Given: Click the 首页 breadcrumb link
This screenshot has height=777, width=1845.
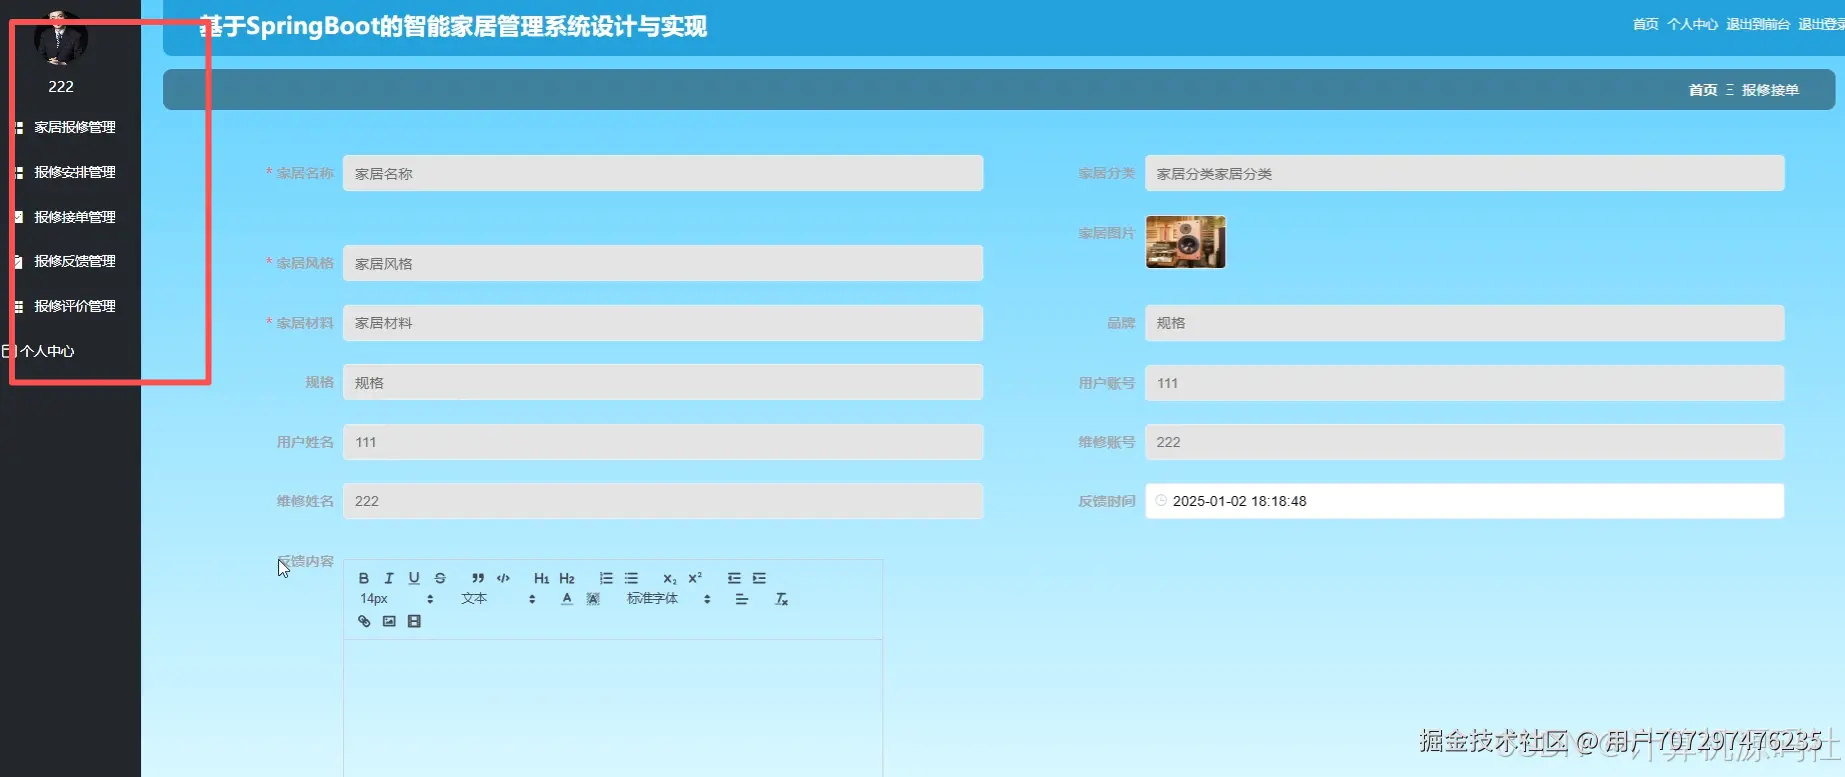Looking at the screenshot, I should (1703, 90).
